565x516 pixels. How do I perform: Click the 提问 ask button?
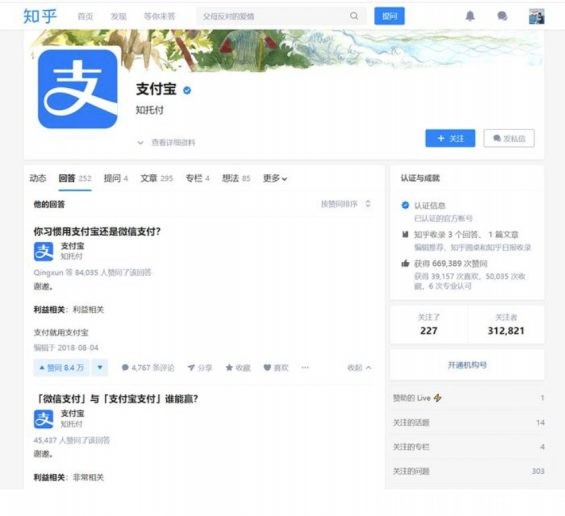click(x=389, y=16)
